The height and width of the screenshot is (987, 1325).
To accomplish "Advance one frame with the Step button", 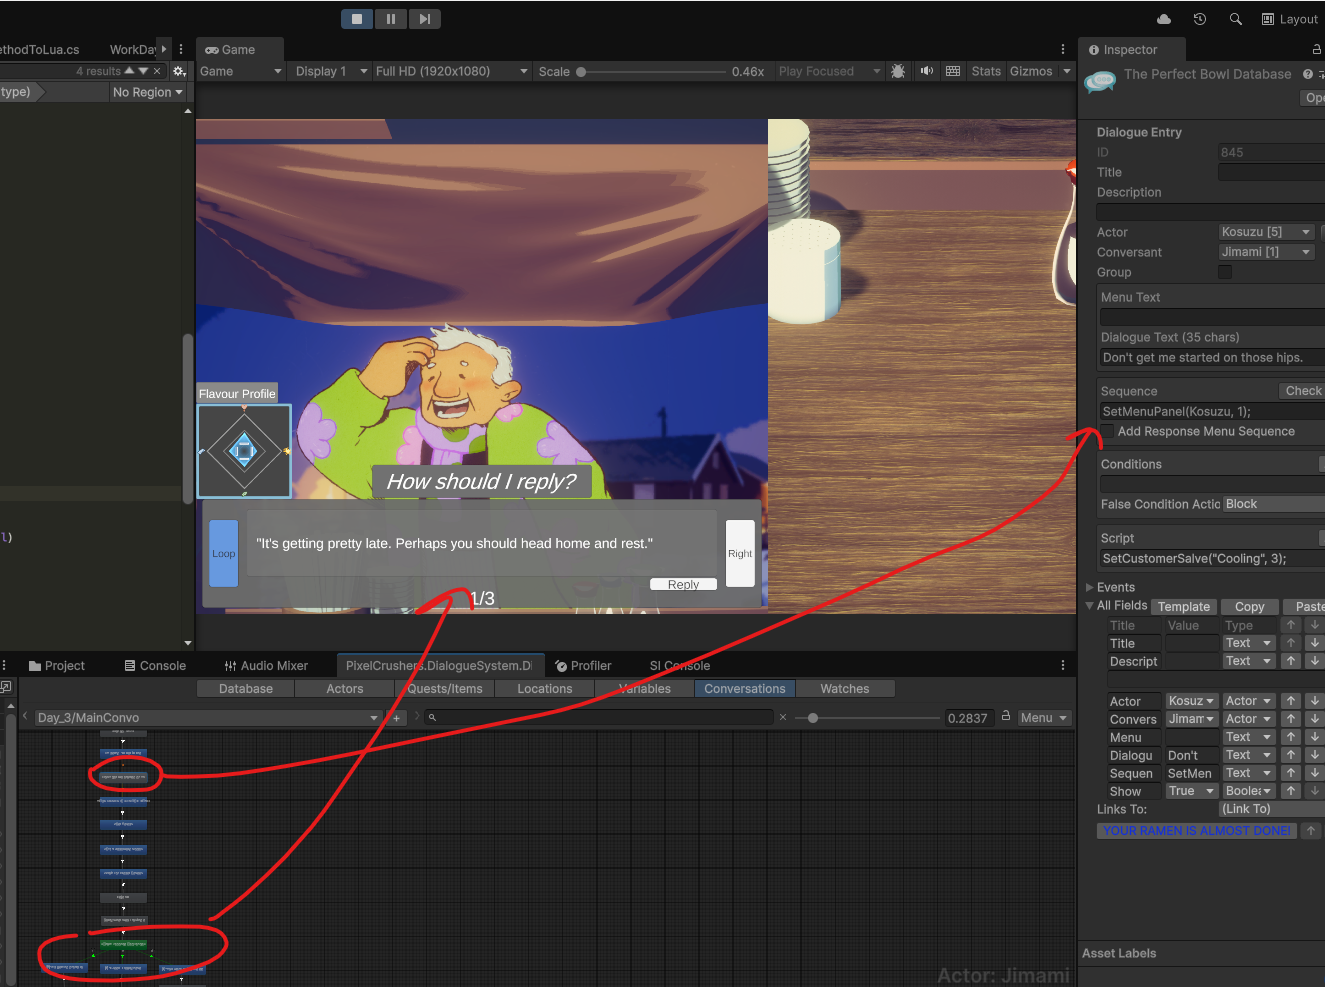I will coord(425,19).
